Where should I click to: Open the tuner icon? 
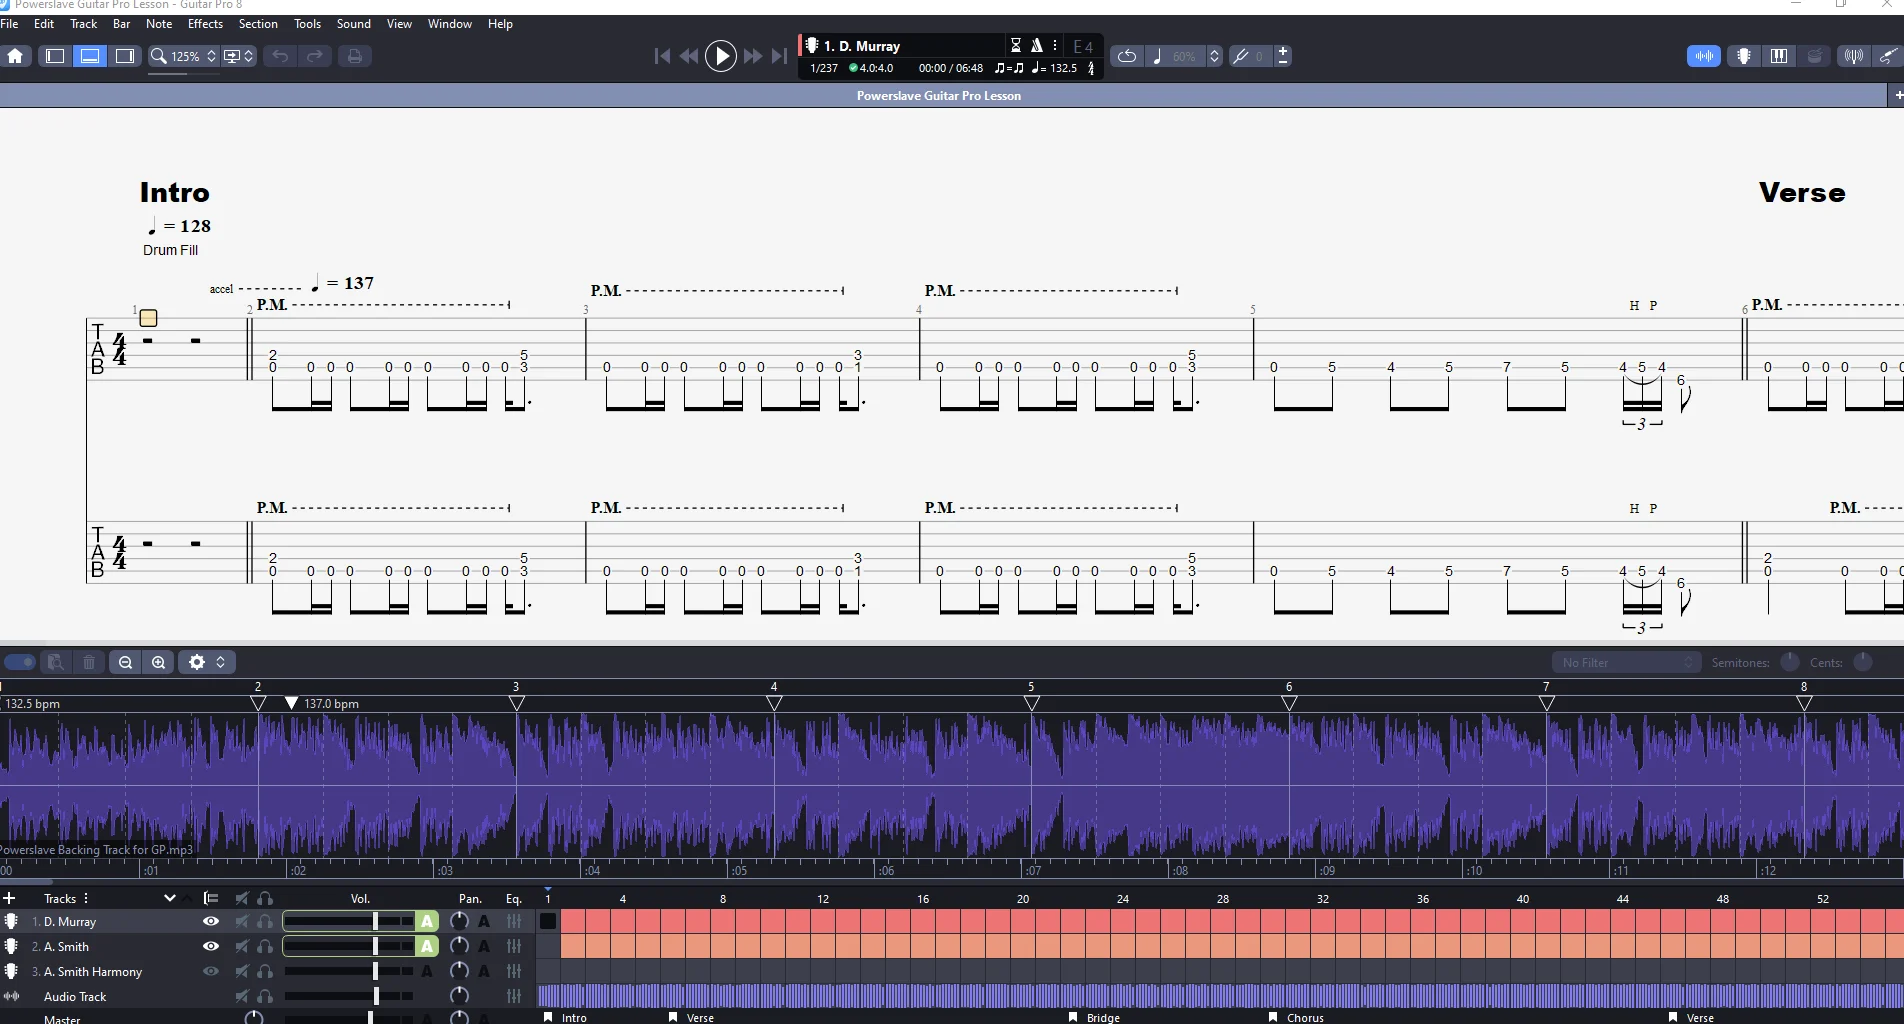point(1853,56)
